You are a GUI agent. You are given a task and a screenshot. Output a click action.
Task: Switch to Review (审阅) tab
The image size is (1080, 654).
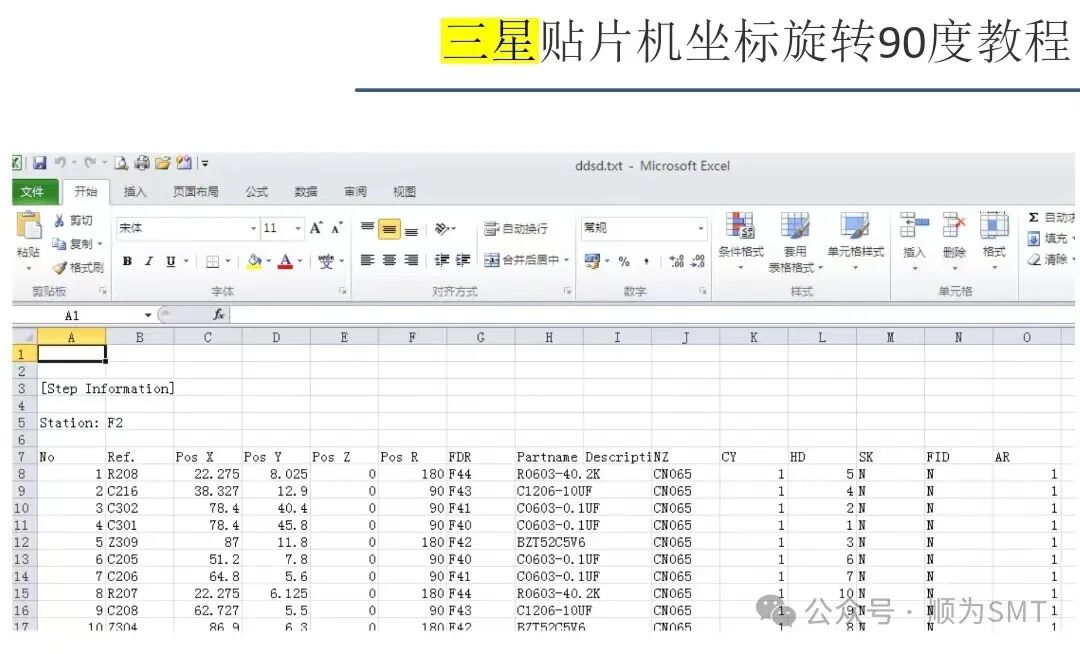click(x=355, y=192)
